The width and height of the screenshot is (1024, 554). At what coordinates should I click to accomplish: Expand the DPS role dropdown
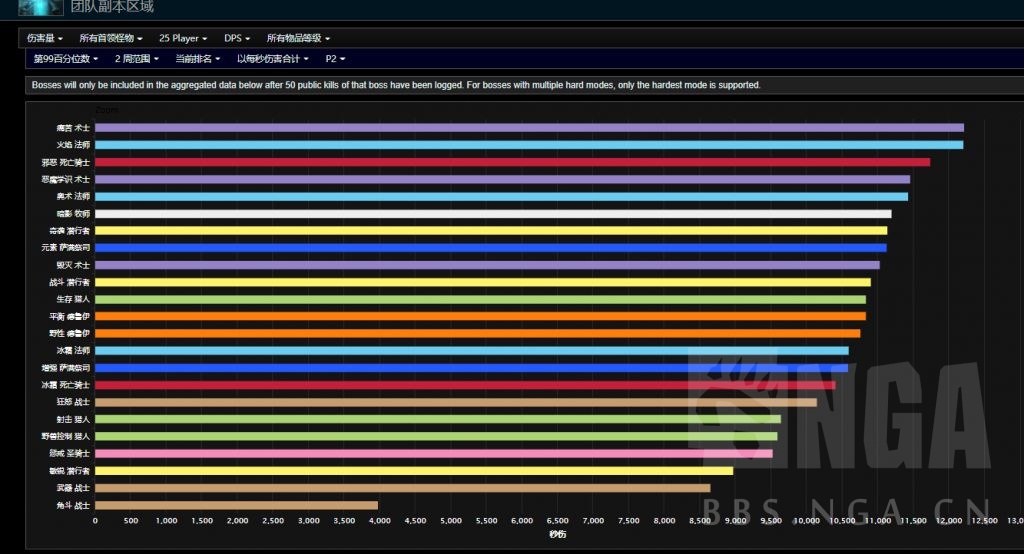click(236, 39)
